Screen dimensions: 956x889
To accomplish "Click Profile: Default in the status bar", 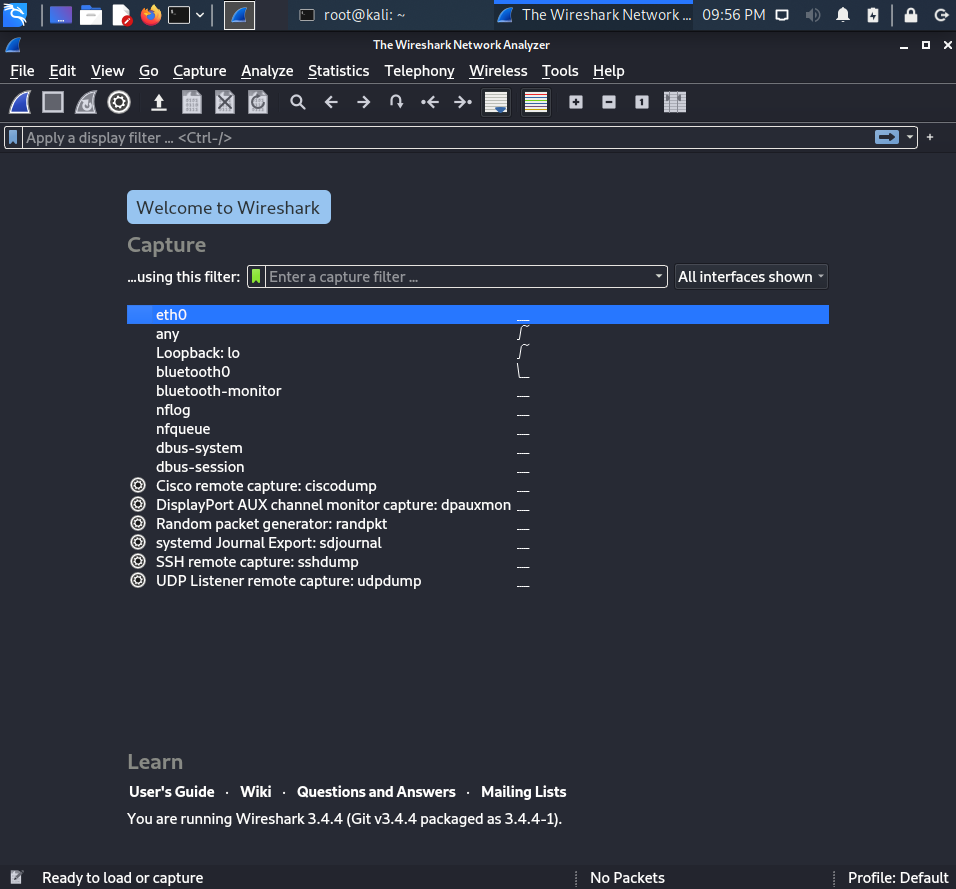I will click(898, 878).
